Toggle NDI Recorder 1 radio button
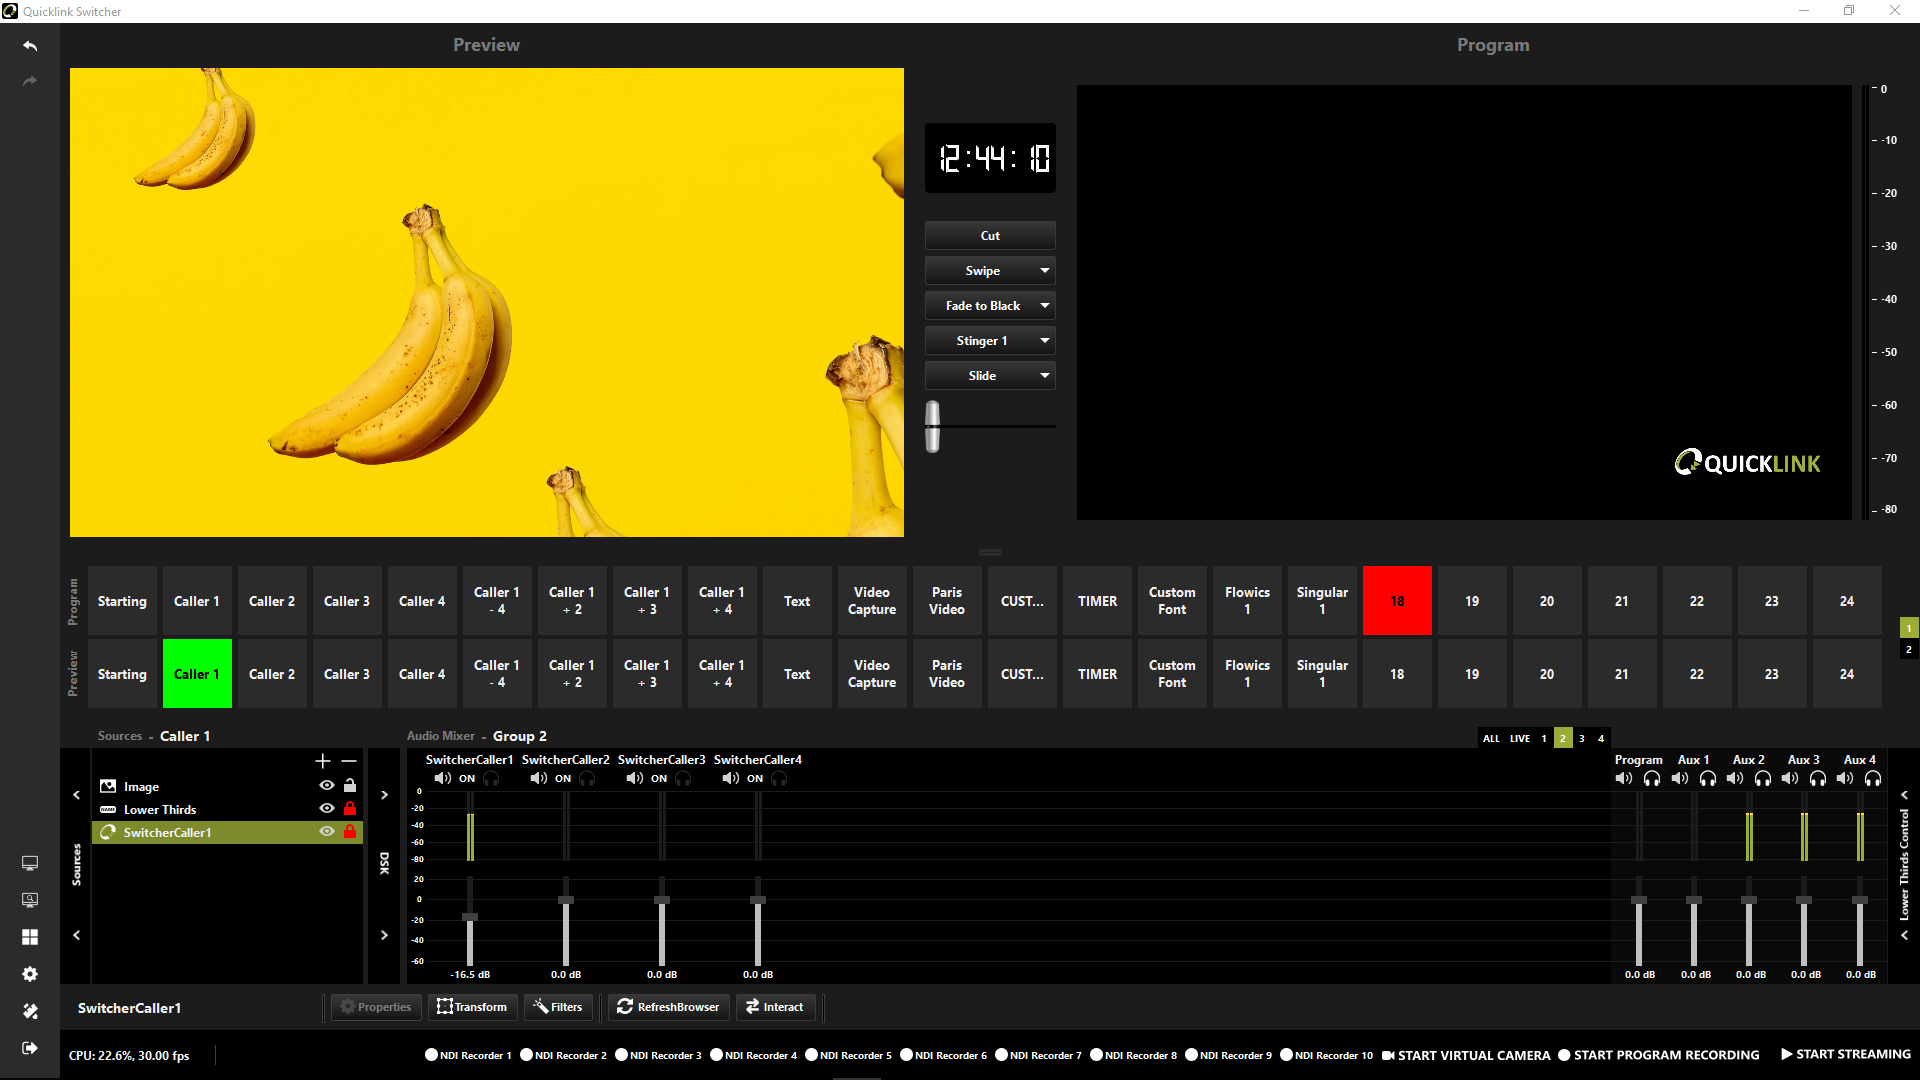Image resolution: width=1920 pixels, height=1080 pixels. pyautogui.click(x=432, y=1055)
